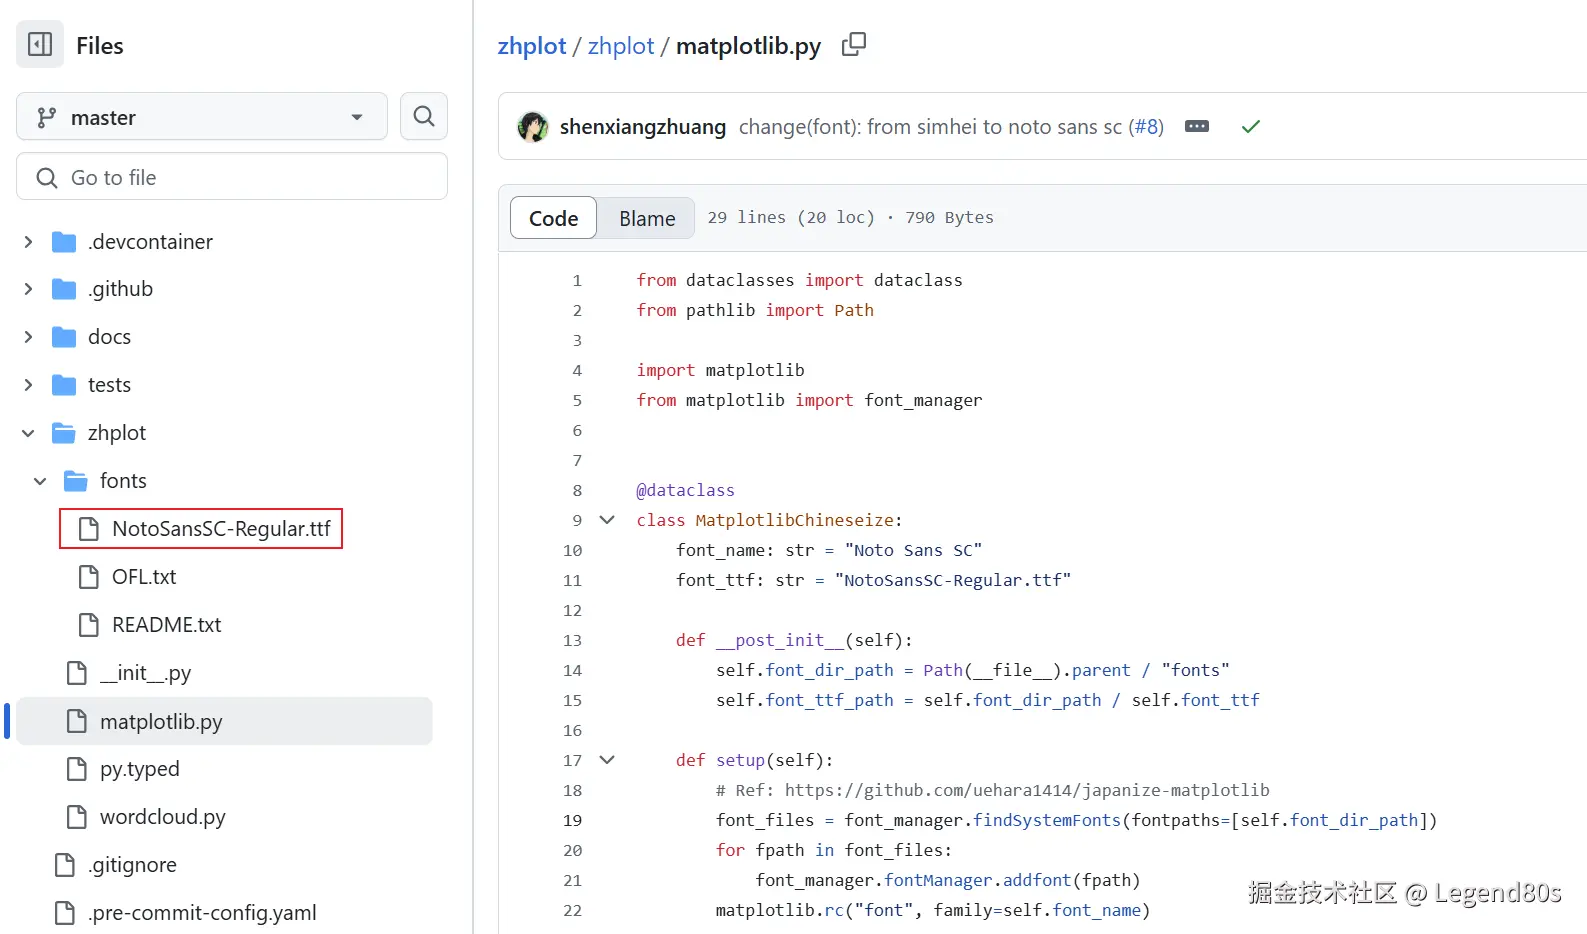Open the master branch dropdown

click(x=202, y=117)
